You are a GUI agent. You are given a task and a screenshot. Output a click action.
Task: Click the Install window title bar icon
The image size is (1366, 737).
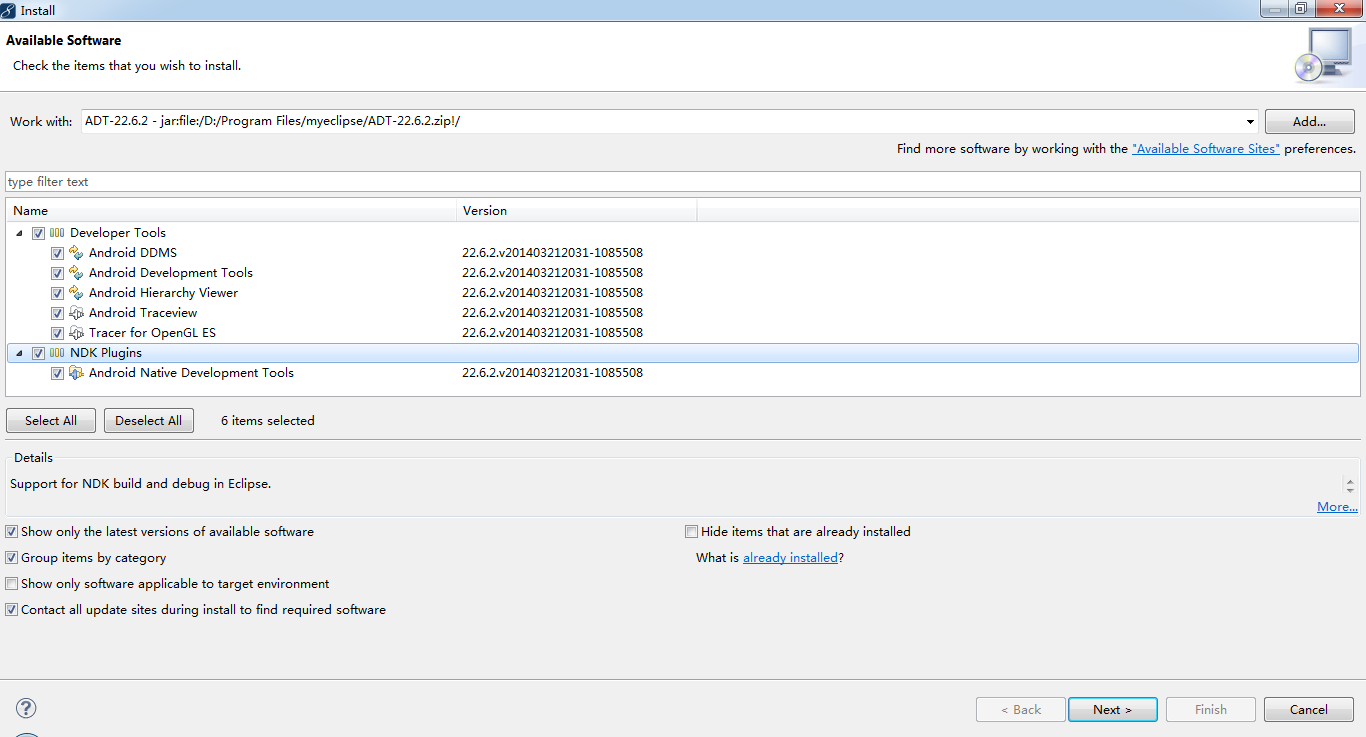9,10
